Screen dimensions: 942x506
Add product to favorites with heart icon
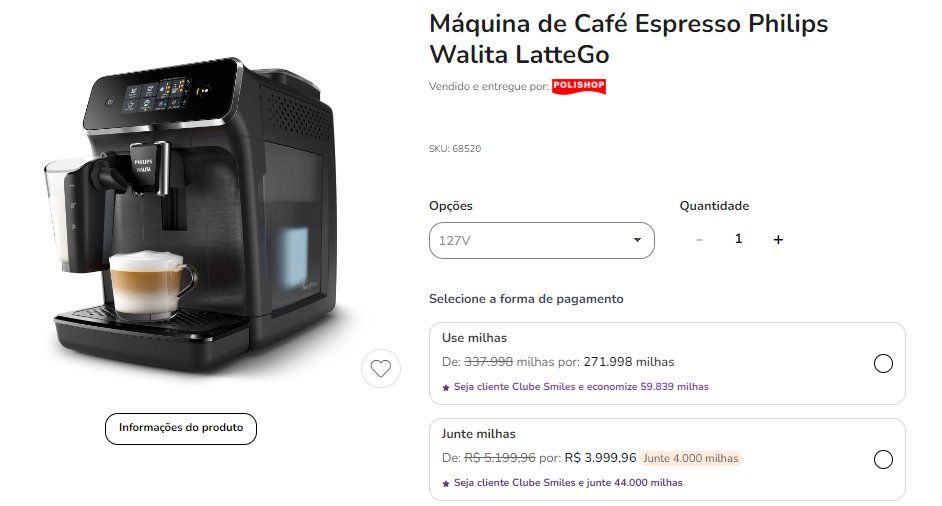click(x=380, y=368)
